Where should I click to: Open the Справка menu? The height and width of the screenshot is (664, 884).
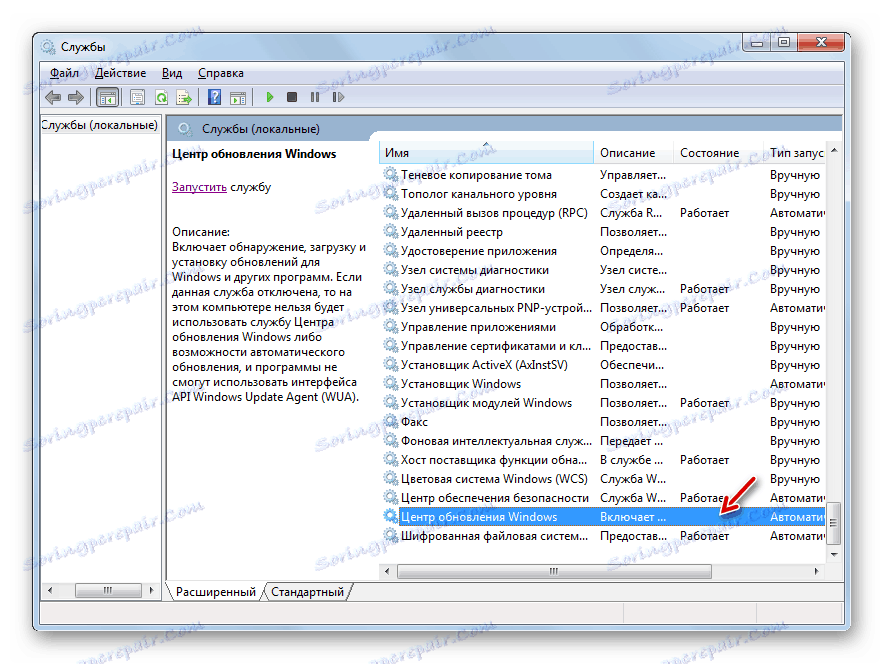(221, 73)
